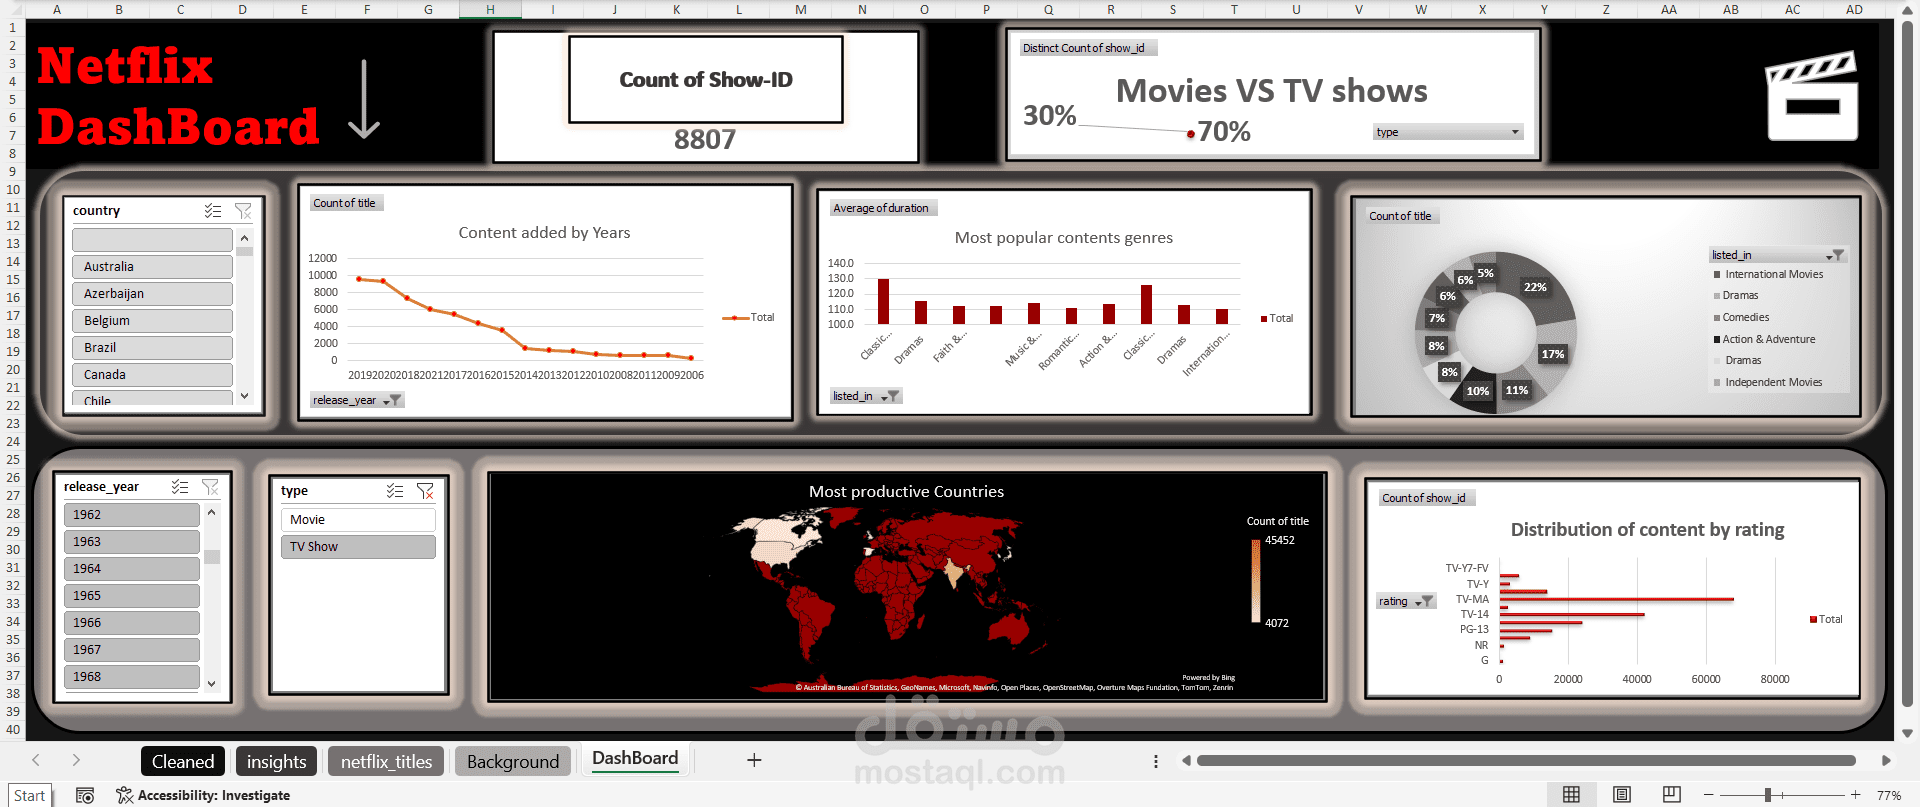Open the Background sheet tab

click(x=513, y=762)
